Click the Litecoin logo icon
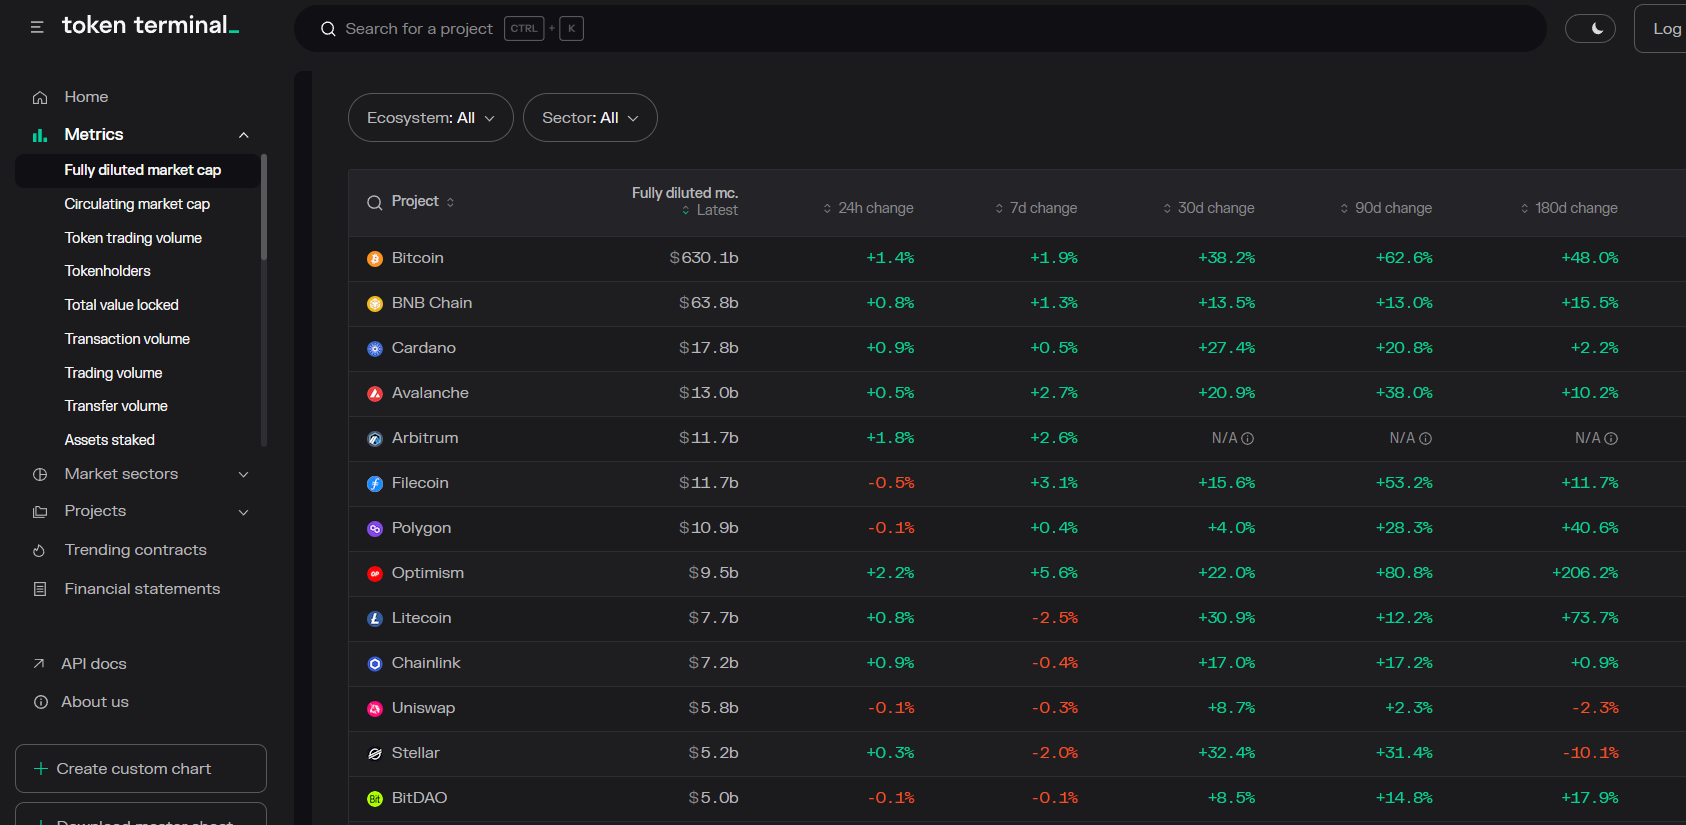 coord(375,619)
